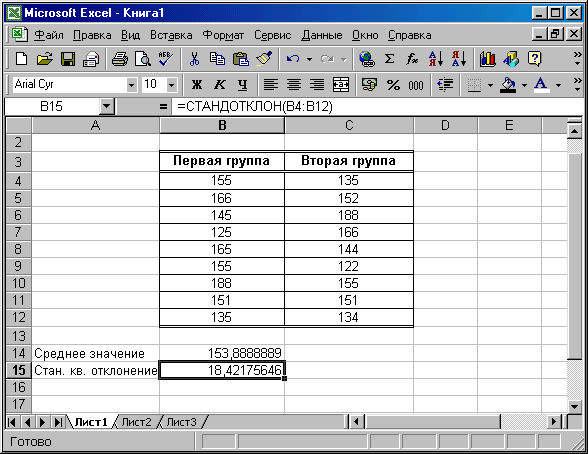
Task: Send workbook by e-mail icon
Action: (x=91, y=59)
